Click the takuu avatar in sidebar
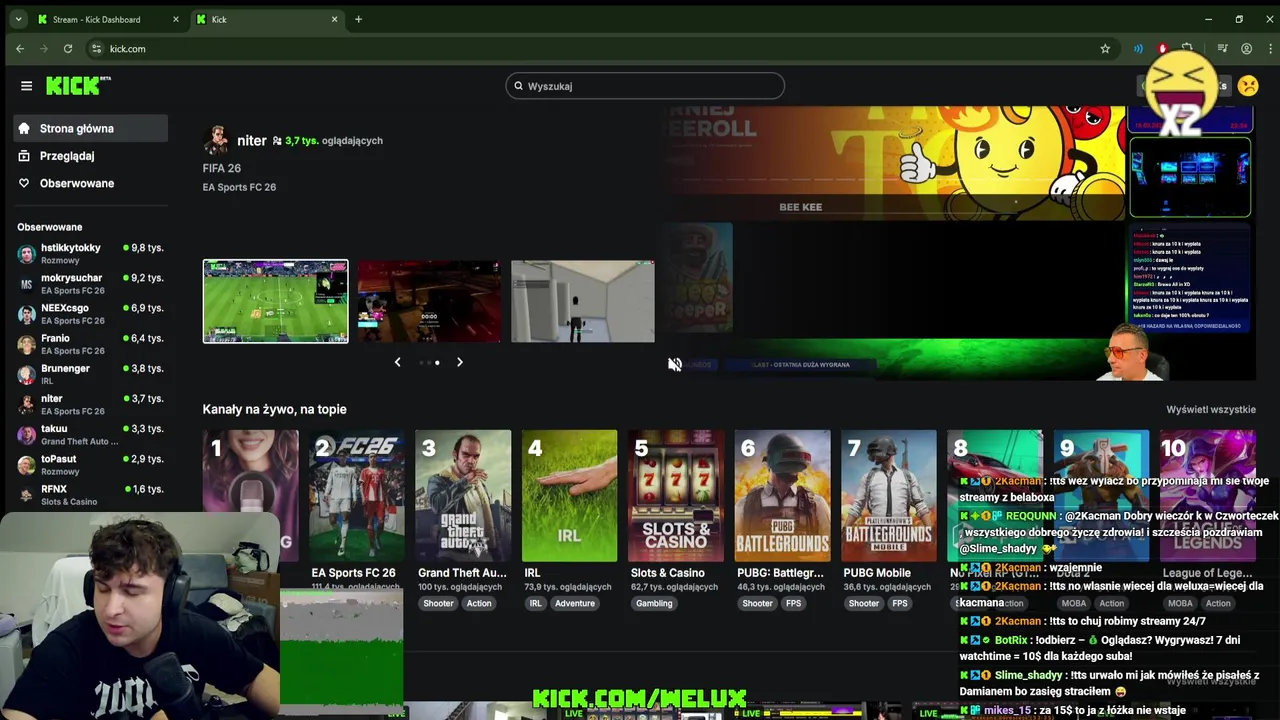 (x=27, y=435)
